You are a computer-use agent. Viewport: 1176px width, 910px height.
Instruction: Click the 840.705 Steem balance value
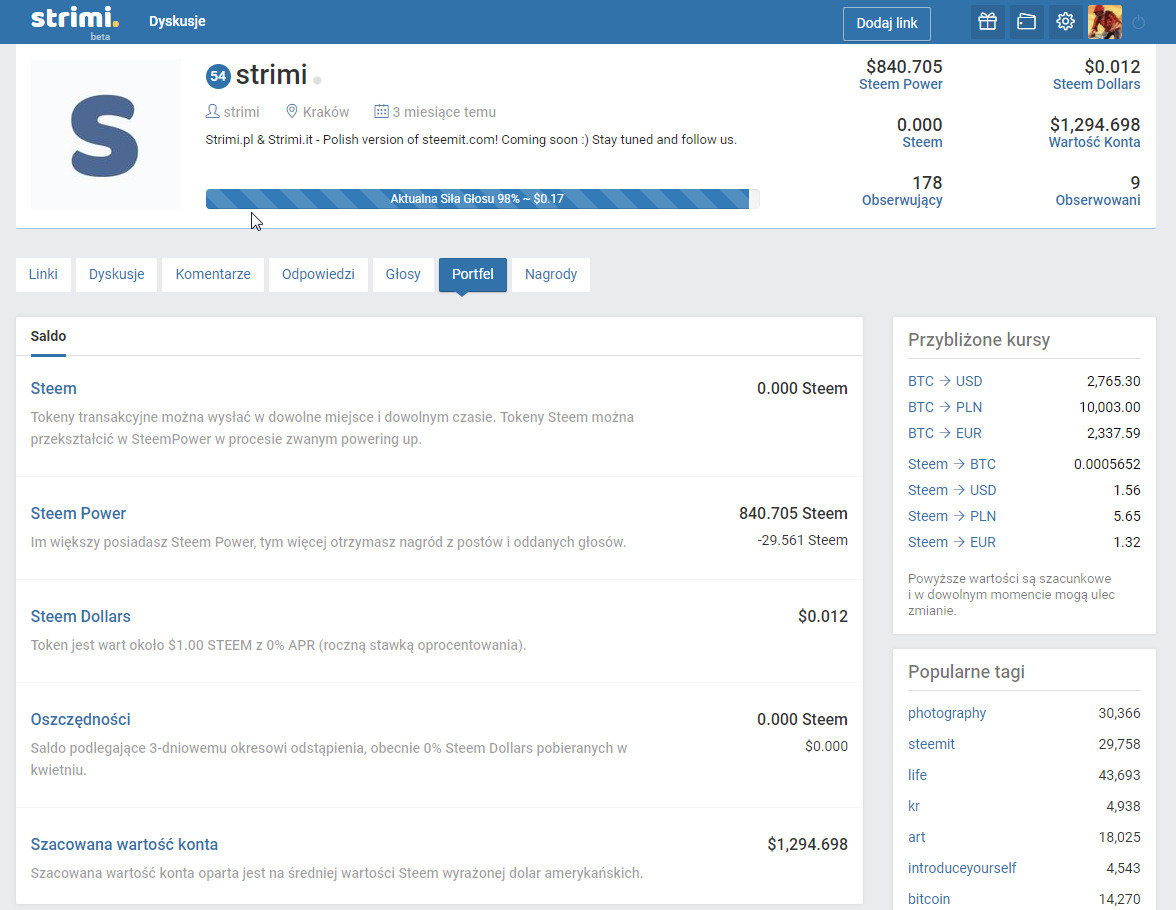[x=793, y=513]
